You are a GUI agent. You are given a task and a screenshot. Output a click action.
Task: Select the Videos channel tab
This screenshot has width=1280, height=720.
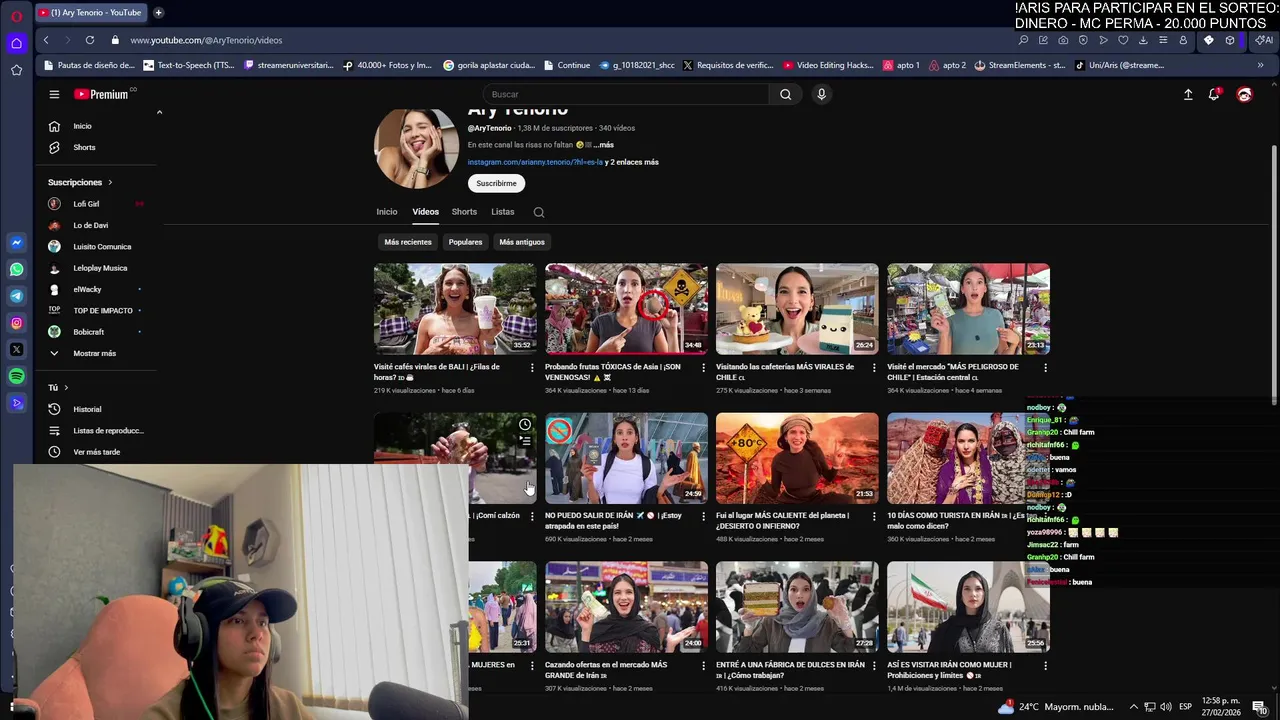click(x=425, y=212)
